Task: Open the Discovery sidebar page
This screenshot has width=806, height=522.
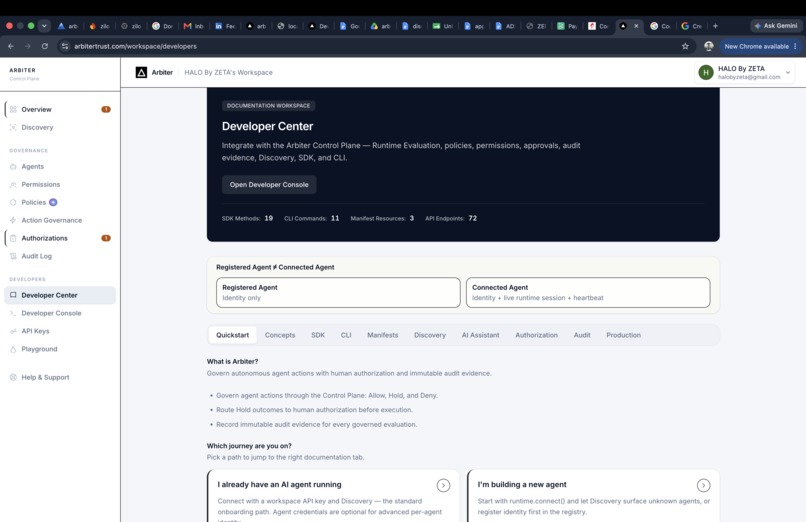Action: 60,127
